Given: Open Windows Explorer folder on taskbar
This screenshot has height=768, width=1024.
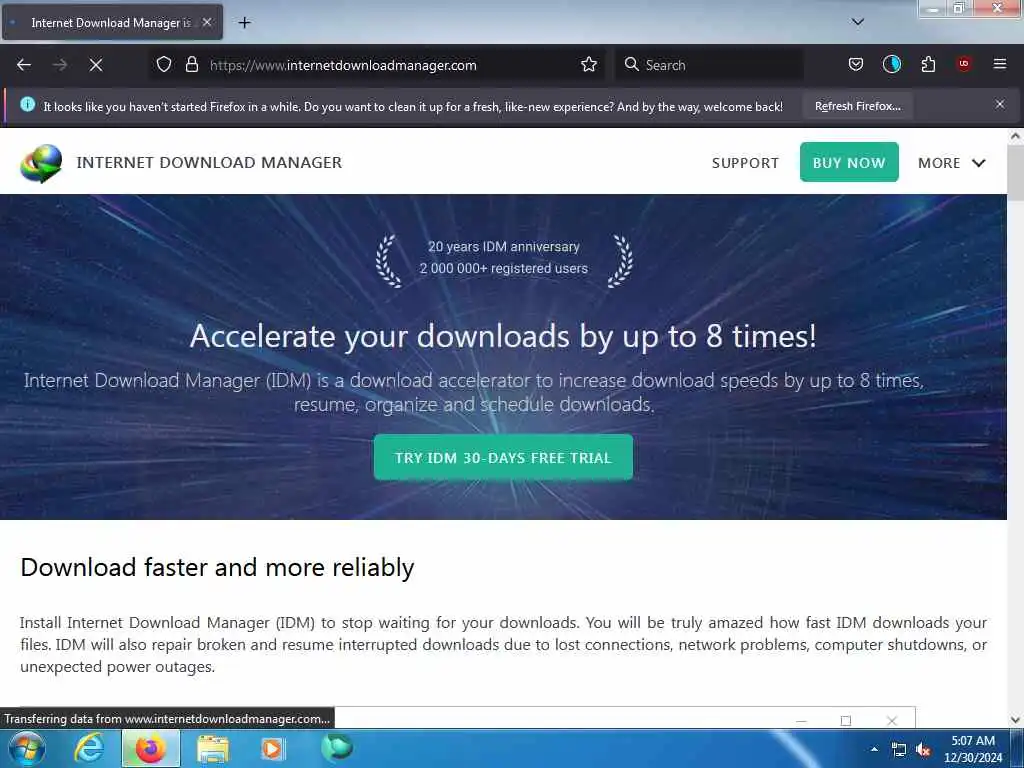Looking at the screenshot, I should tap(213, 748).
